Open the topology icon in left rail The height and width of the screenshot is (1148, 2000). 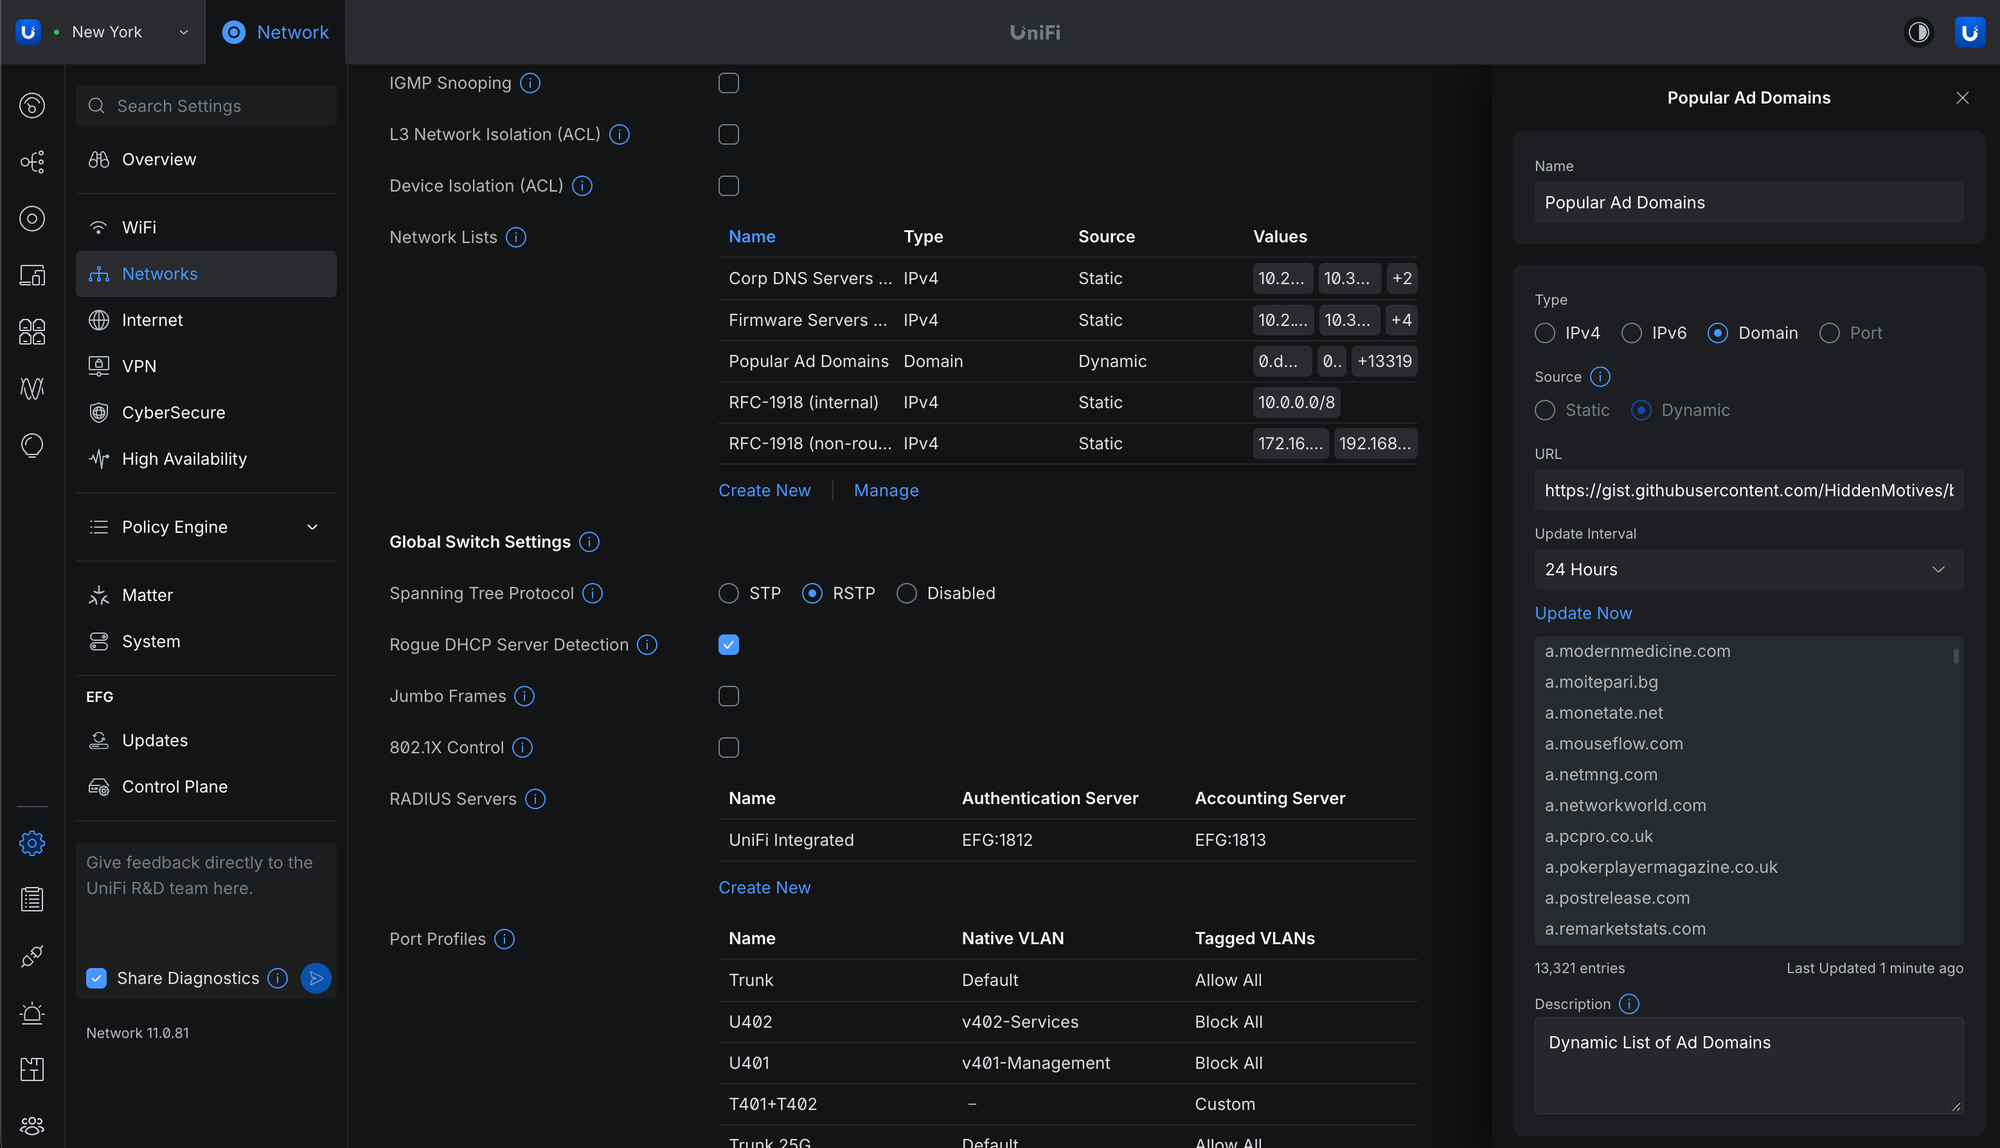(x=32, y=162)
